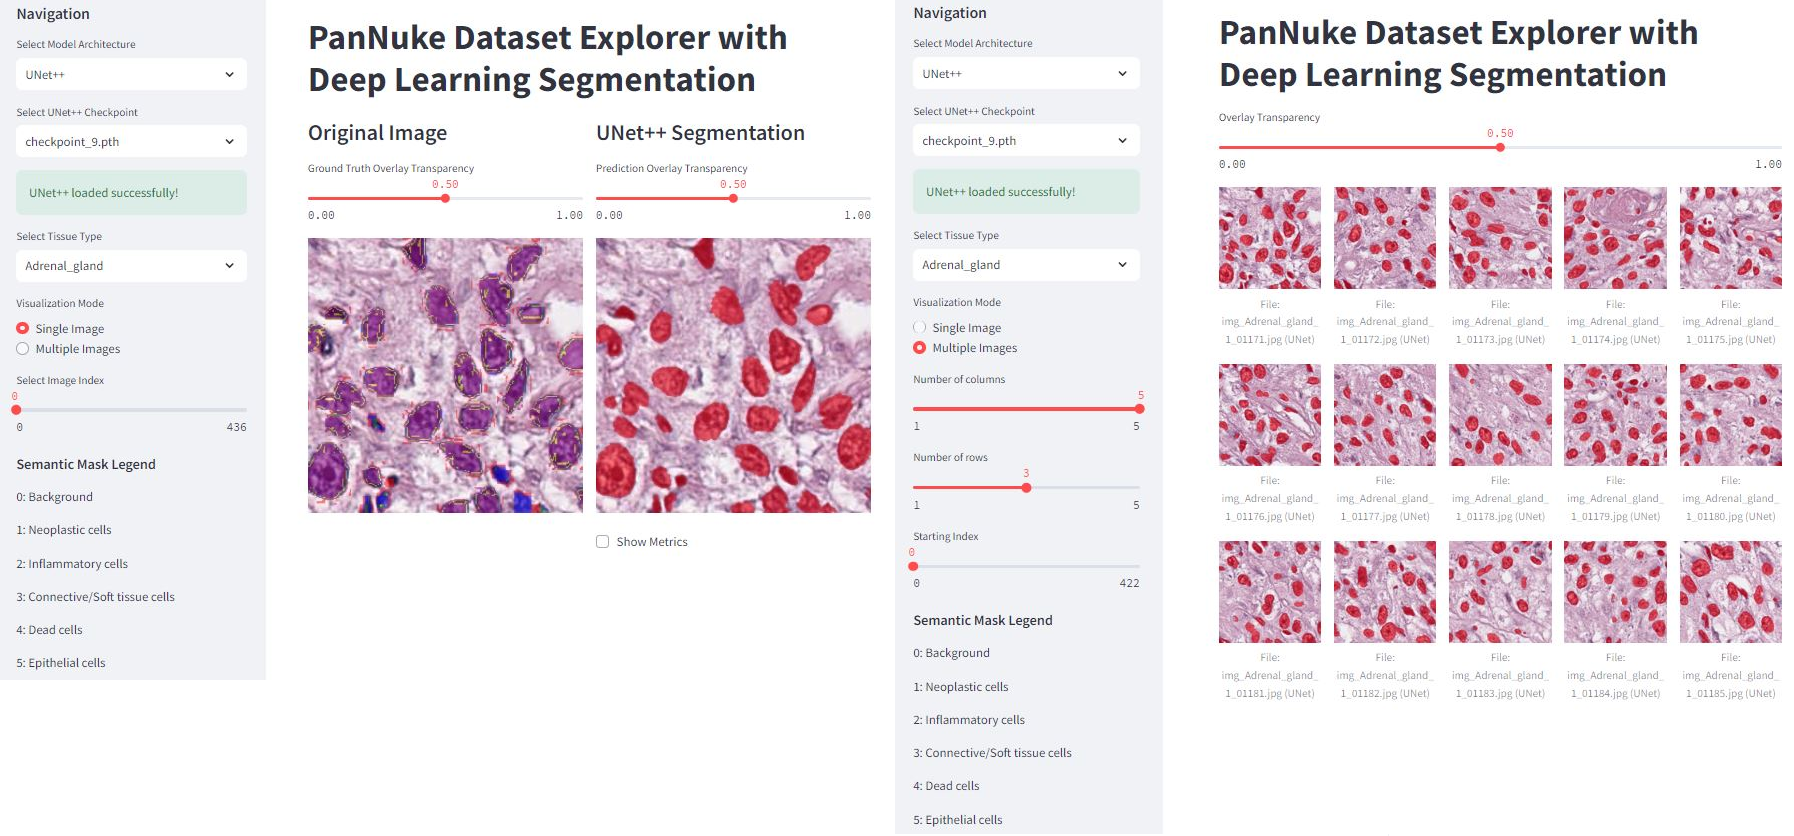
Task: Open left Adrenal_gland tissue type dropdown
Action: 130,266
